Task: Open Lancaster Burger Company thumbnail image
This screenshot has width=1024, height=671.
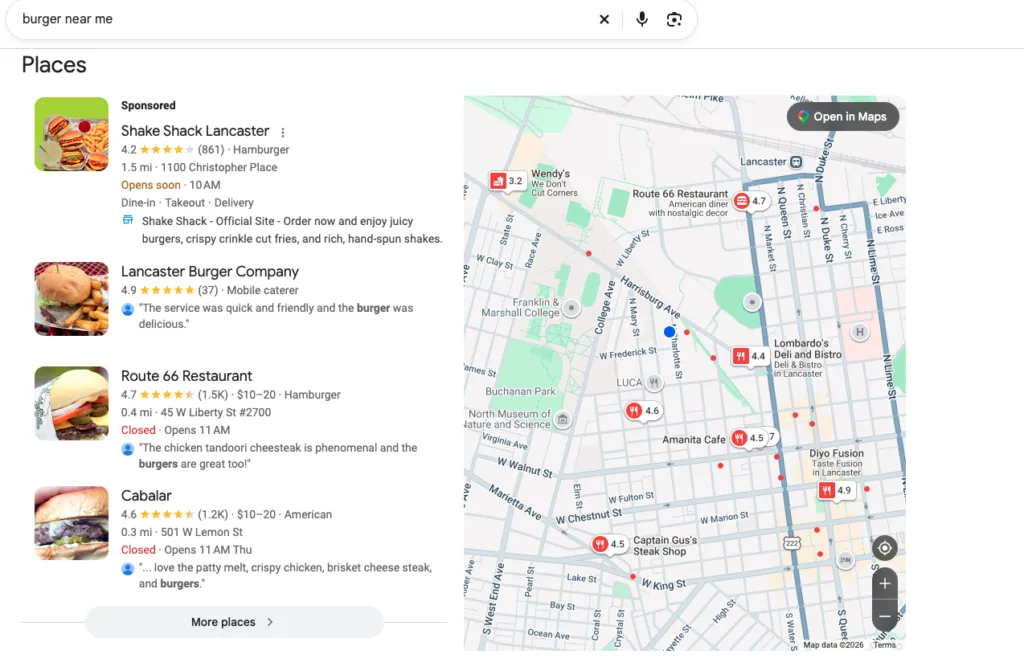Action: point(72,299)
